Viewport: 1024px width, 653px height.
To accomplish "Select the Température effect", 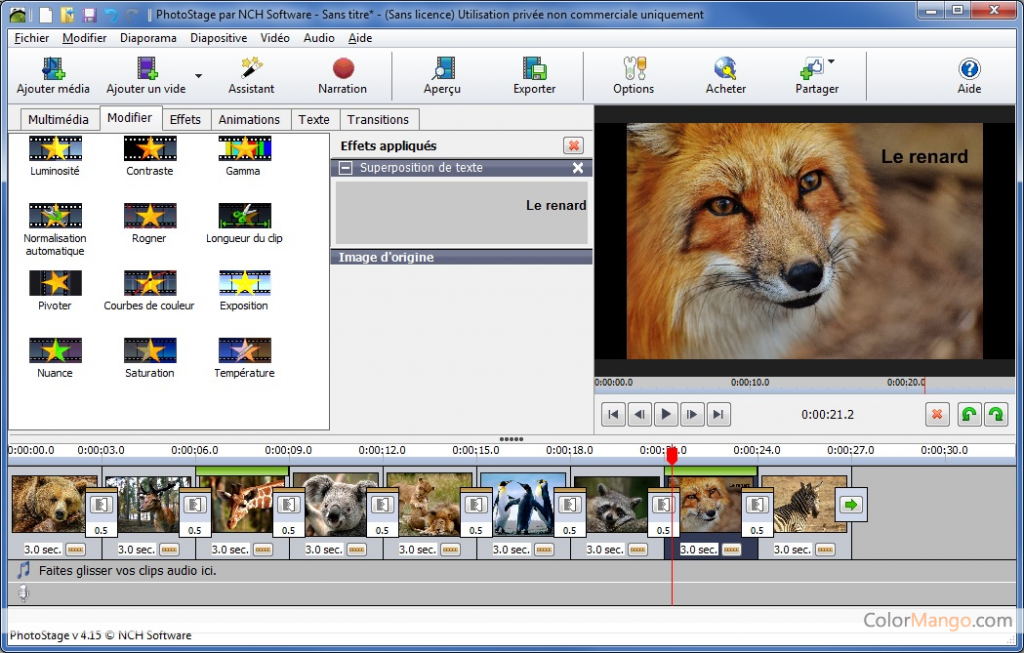I will pos(244,358).
